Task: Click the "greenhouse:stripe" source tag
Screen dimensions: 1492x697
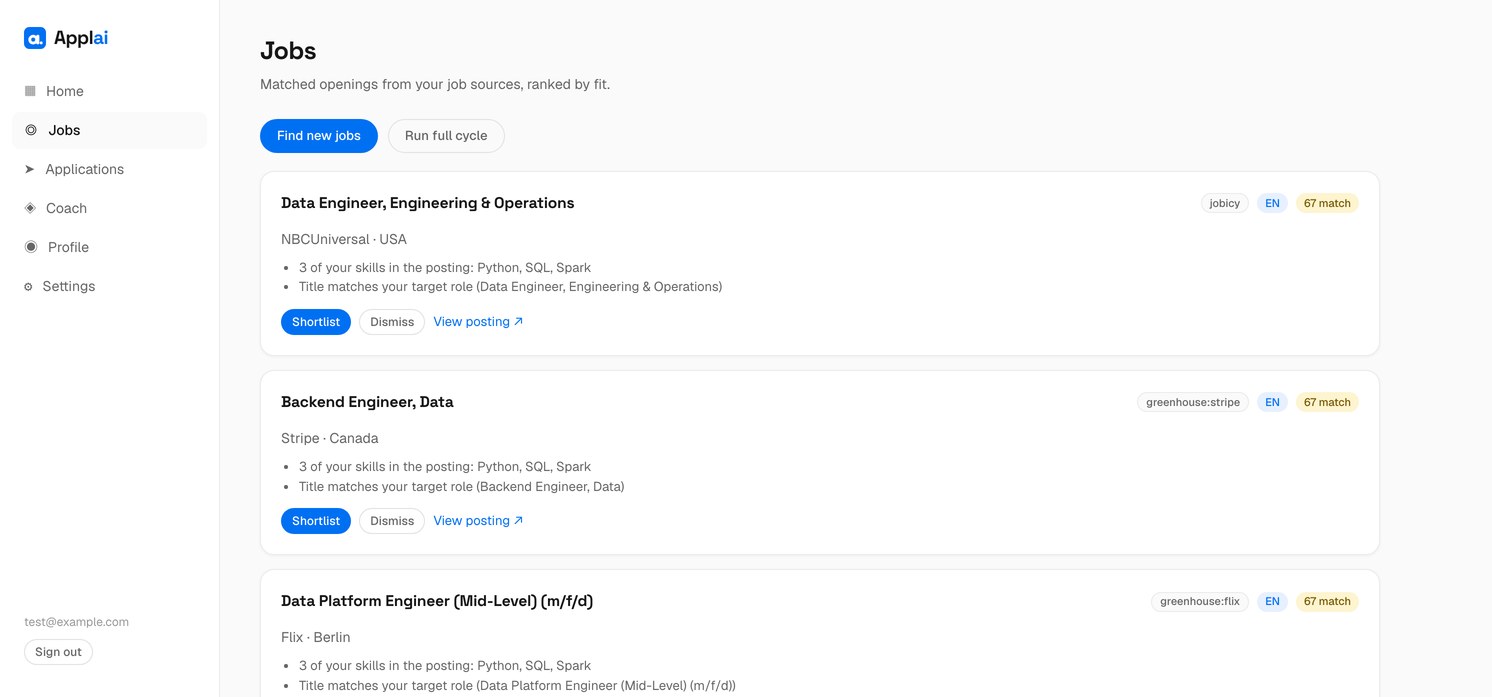Action: click(x=1193, y=402)
